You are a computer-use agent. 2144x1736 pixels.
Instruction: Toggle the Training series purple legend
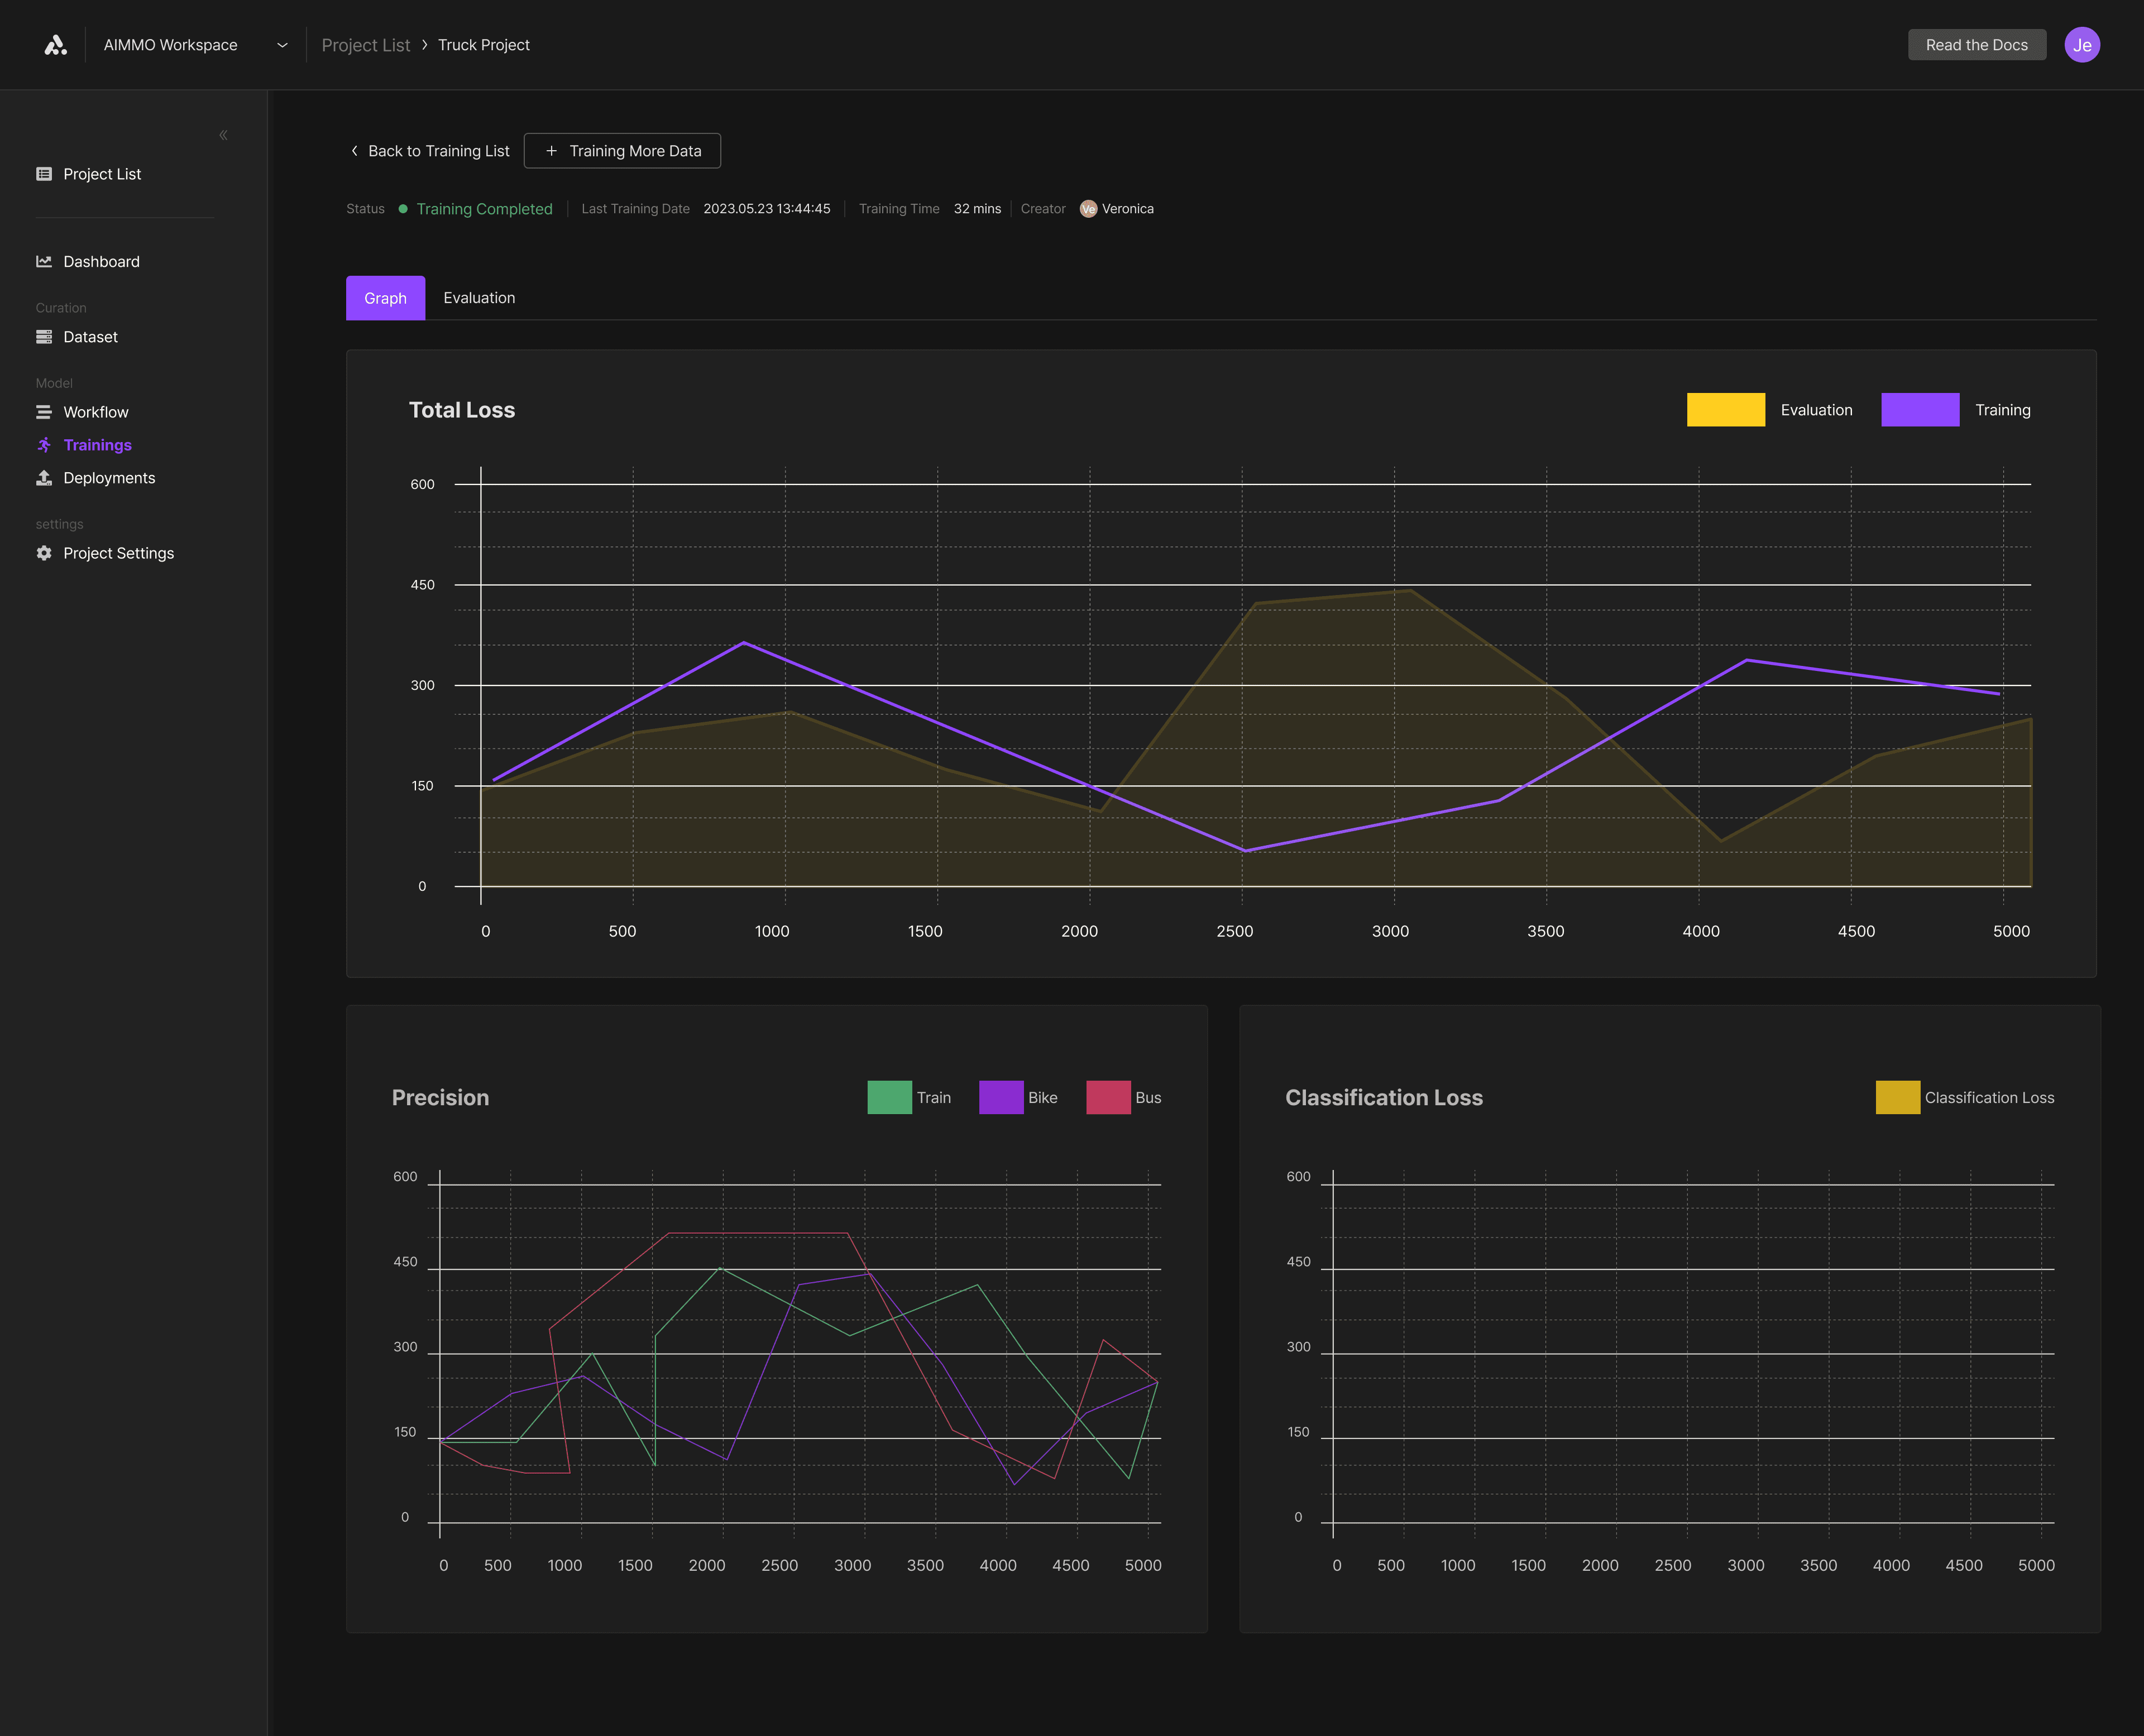coord(1919,410)
